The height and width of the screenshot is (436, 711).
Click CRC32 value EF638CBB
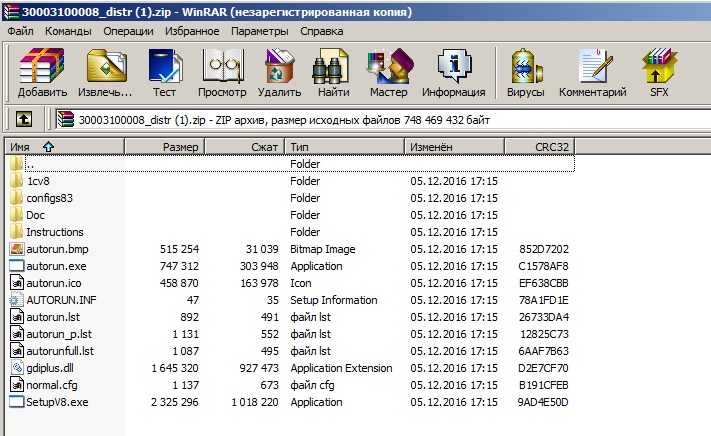point(544,283)
